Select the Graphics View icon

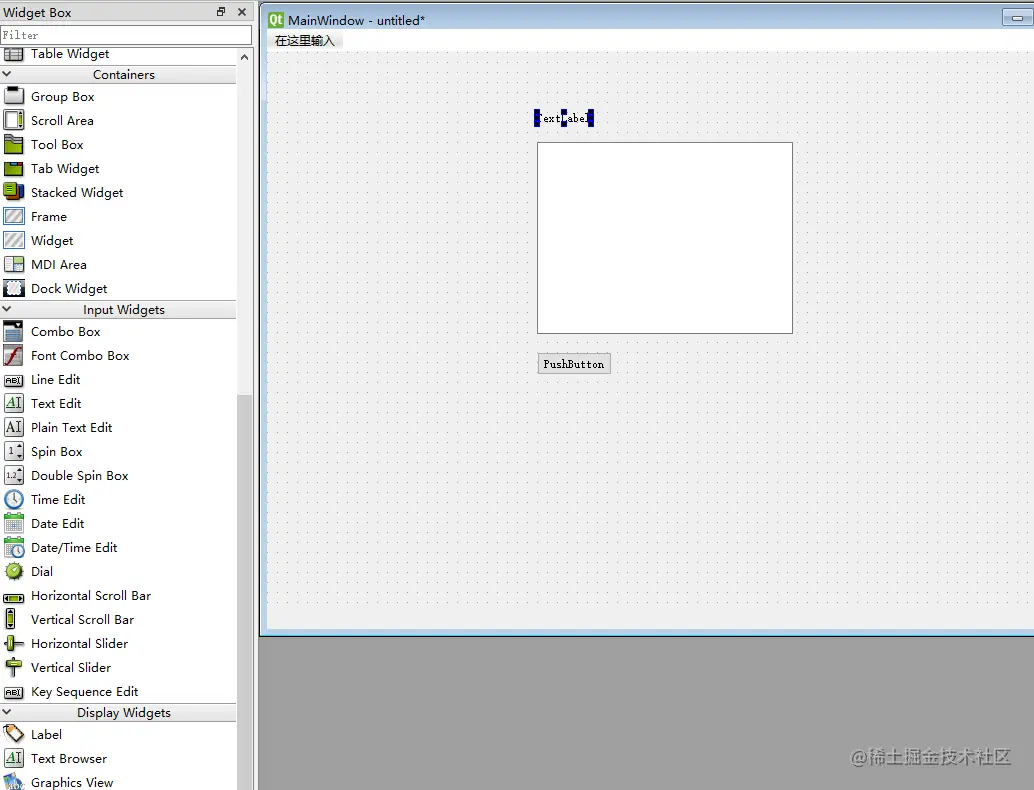pyautogui.click(x=14, y=782)
